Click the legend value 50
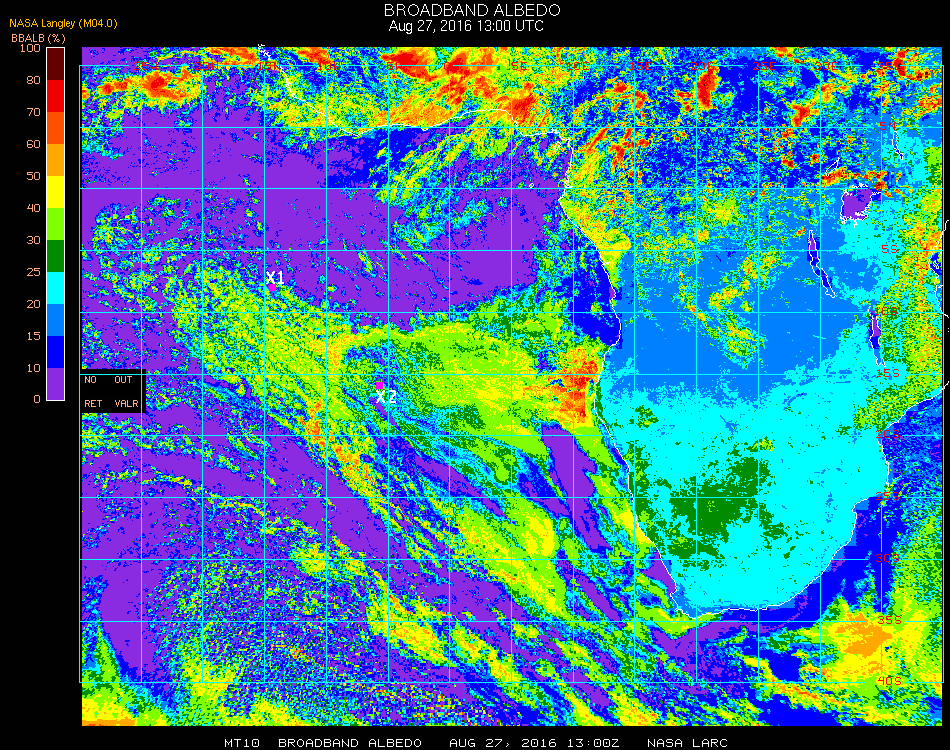Viewport: 950px width, 750px height. tap(33, 176)
